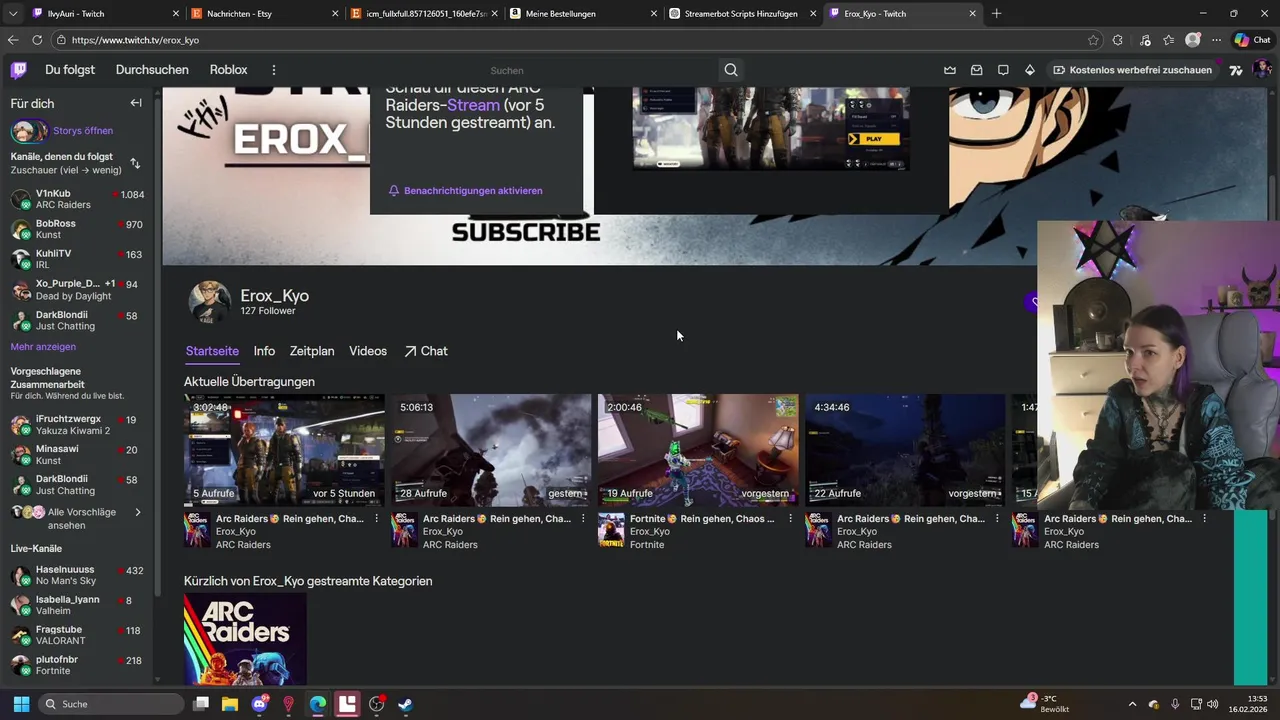Screen dimensions: 1280x720
Task: Open the browser tab search dropdown
Action: [x=12, y=14]
